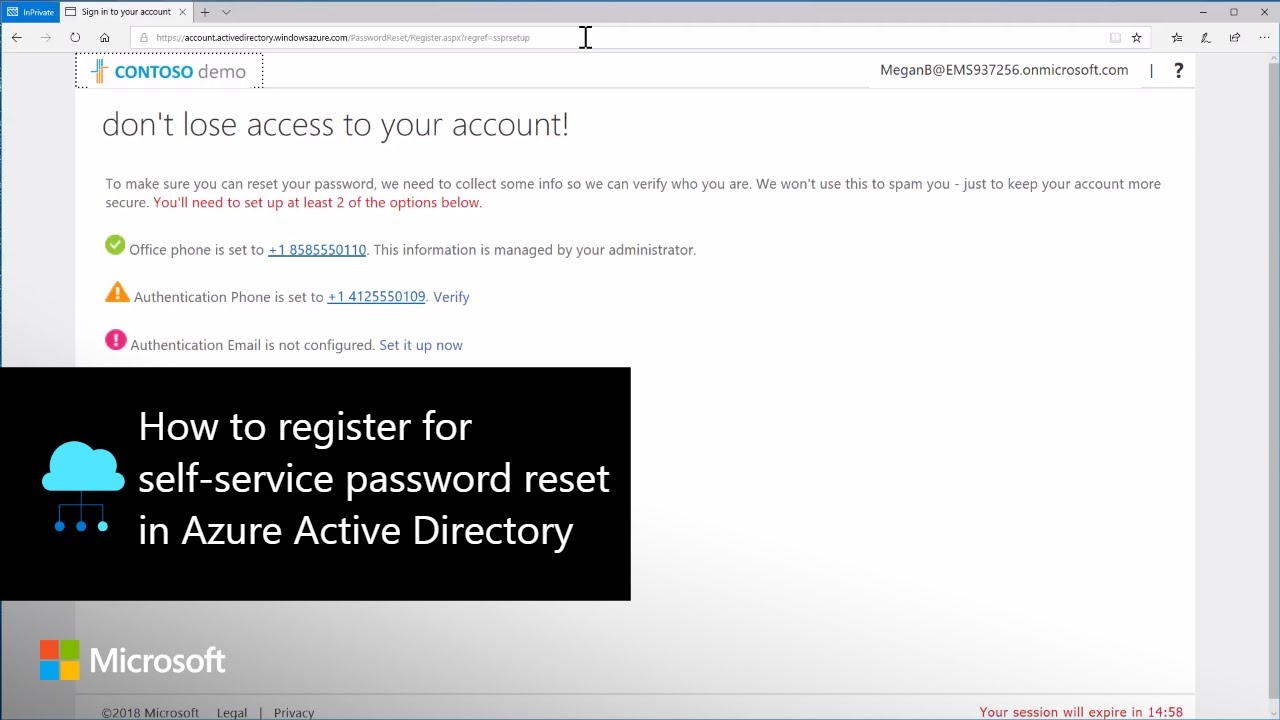Close the 'Sign in to your account' tab
1280x720 pixels.
182,12
